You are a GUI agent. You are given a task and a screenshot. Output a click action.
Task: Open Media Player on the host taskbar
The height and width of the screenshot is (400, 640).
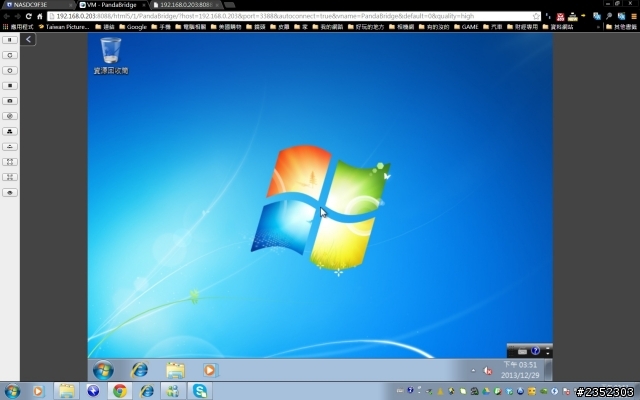(38, 391)
